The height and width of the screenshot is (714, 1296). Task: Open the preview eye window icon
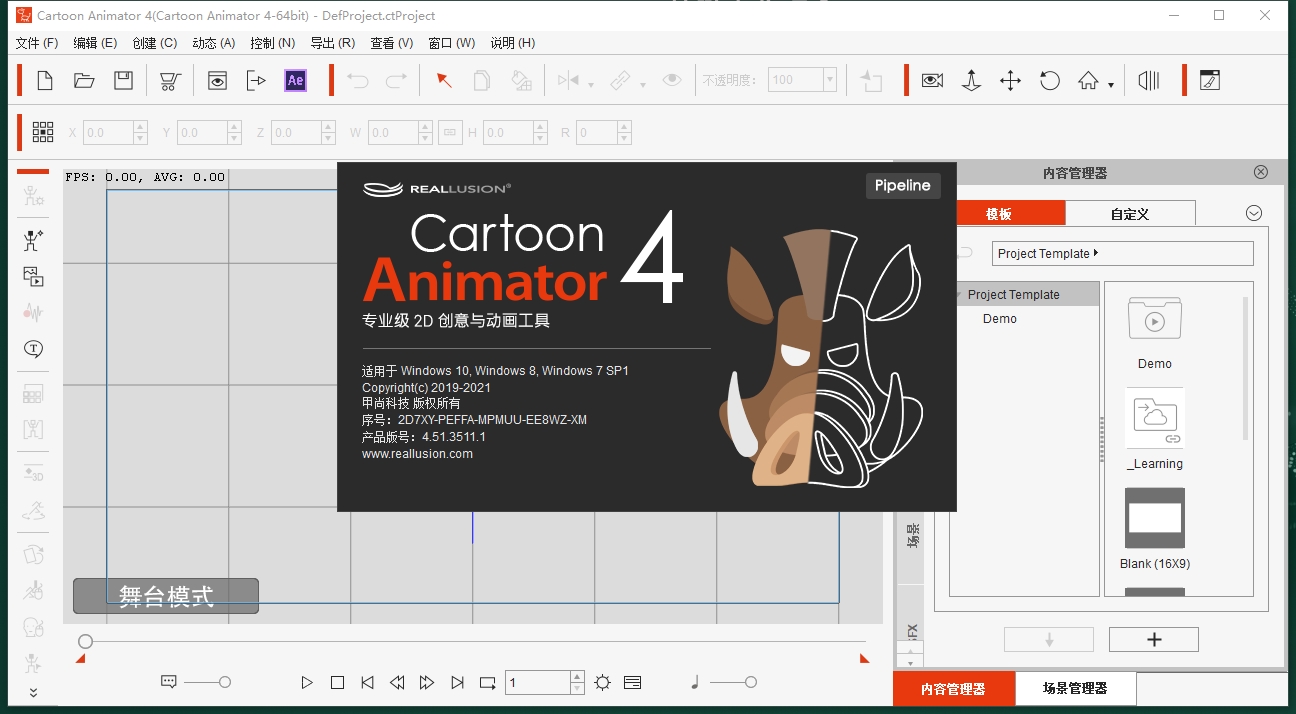coord(217,81)
